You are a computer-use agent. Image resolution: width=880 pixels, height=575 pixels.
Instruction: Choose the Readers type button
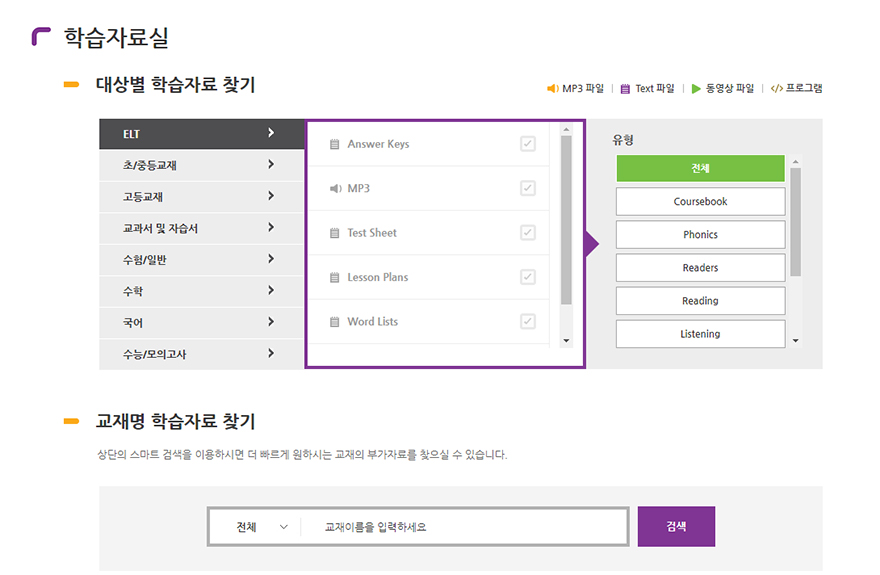point(700,268)
